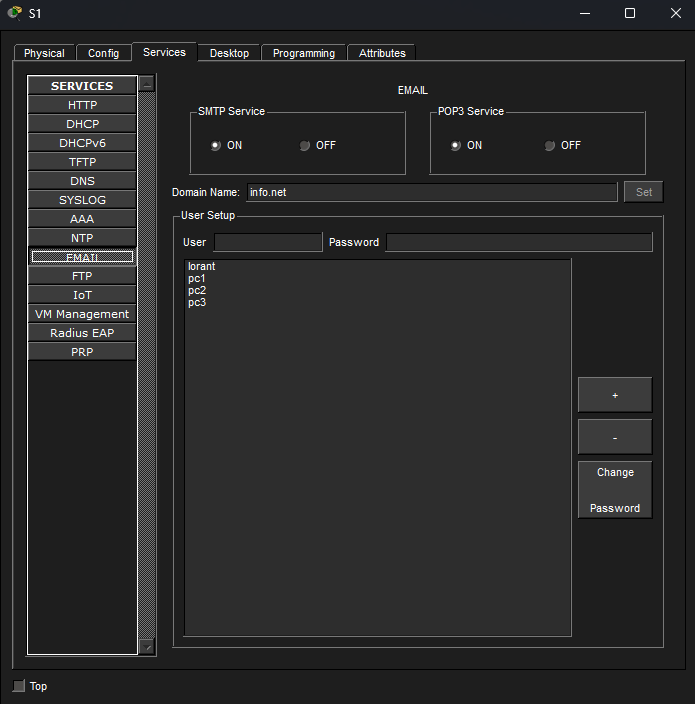695x704 pixels.
Task: Open the TFTP service
Action: tap(82, 162)
